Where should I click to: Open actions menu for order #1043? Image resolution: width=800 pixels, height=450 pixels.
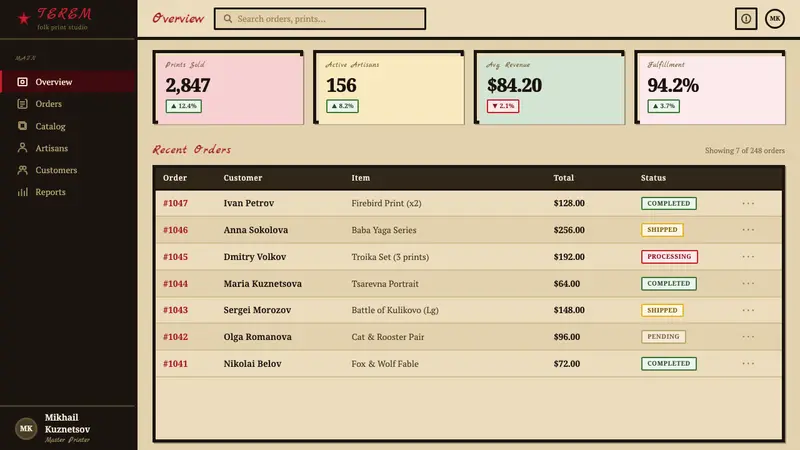click(748, 310)
